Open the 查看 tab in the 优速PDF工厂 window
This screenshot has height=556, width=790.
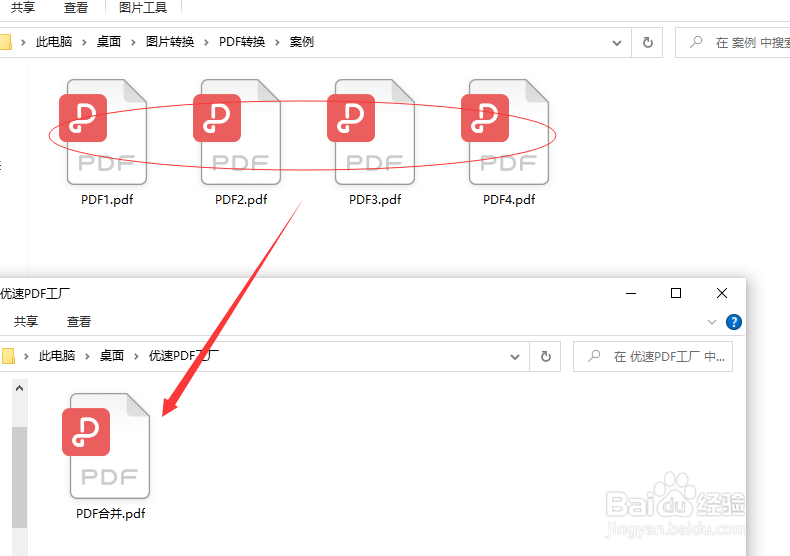tap(79, 321)
